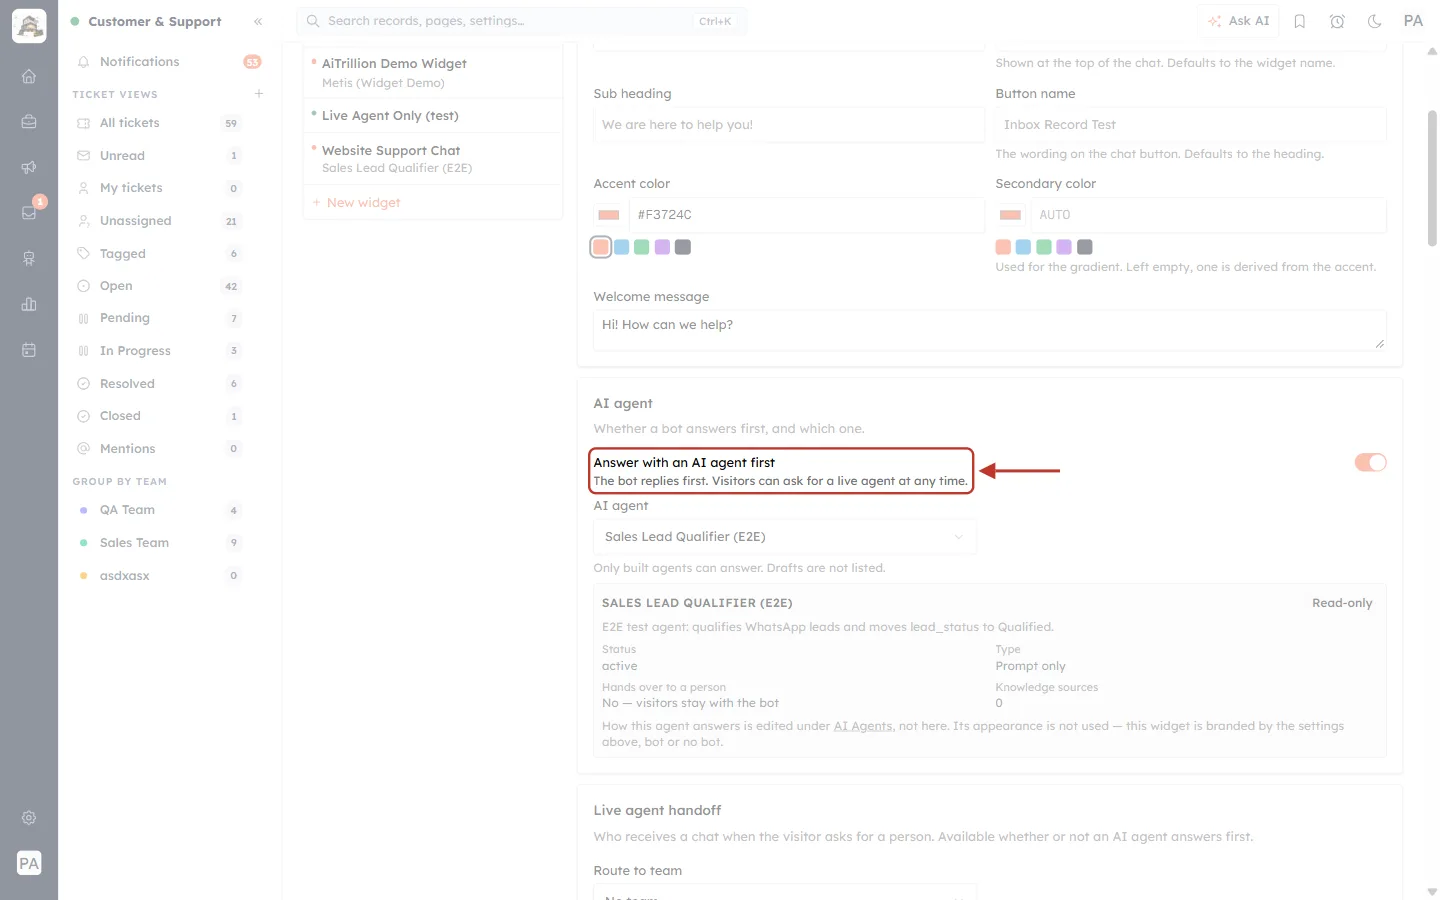Select Live Agent Only (test) widget
Screen dimensions: 1440x900
[433, 116]
